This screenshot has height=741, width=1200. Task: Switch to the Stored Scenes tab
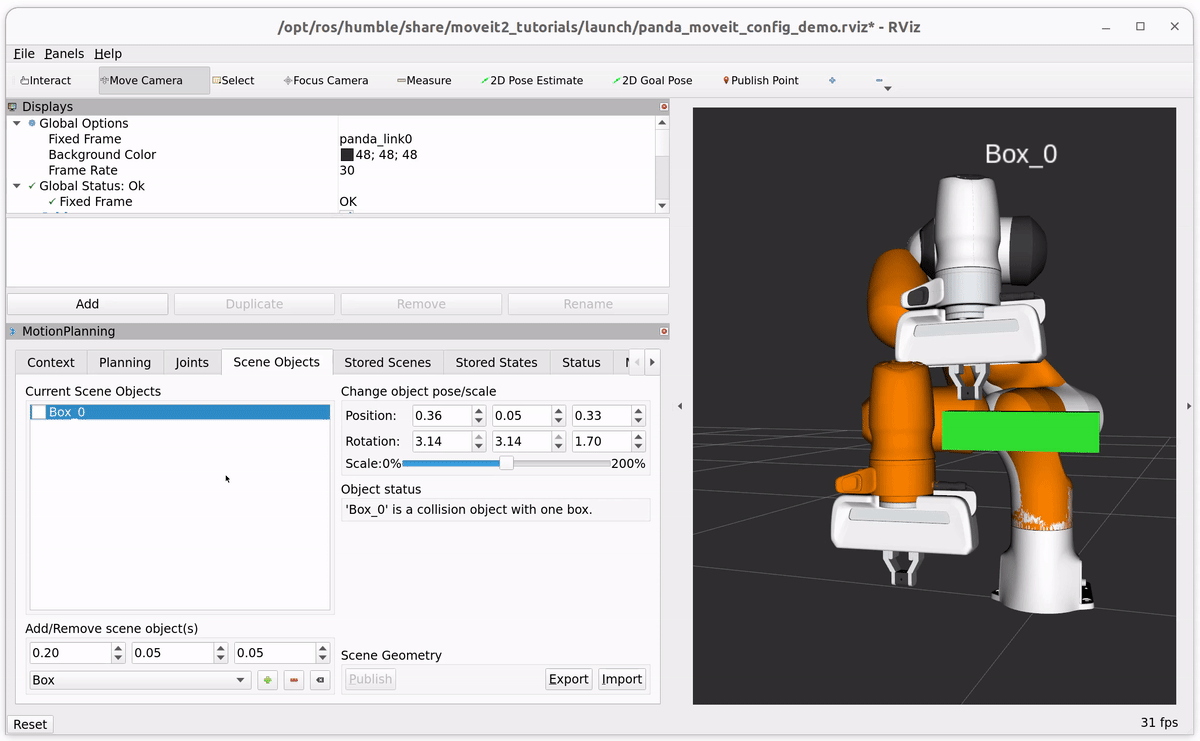point(387,362)
